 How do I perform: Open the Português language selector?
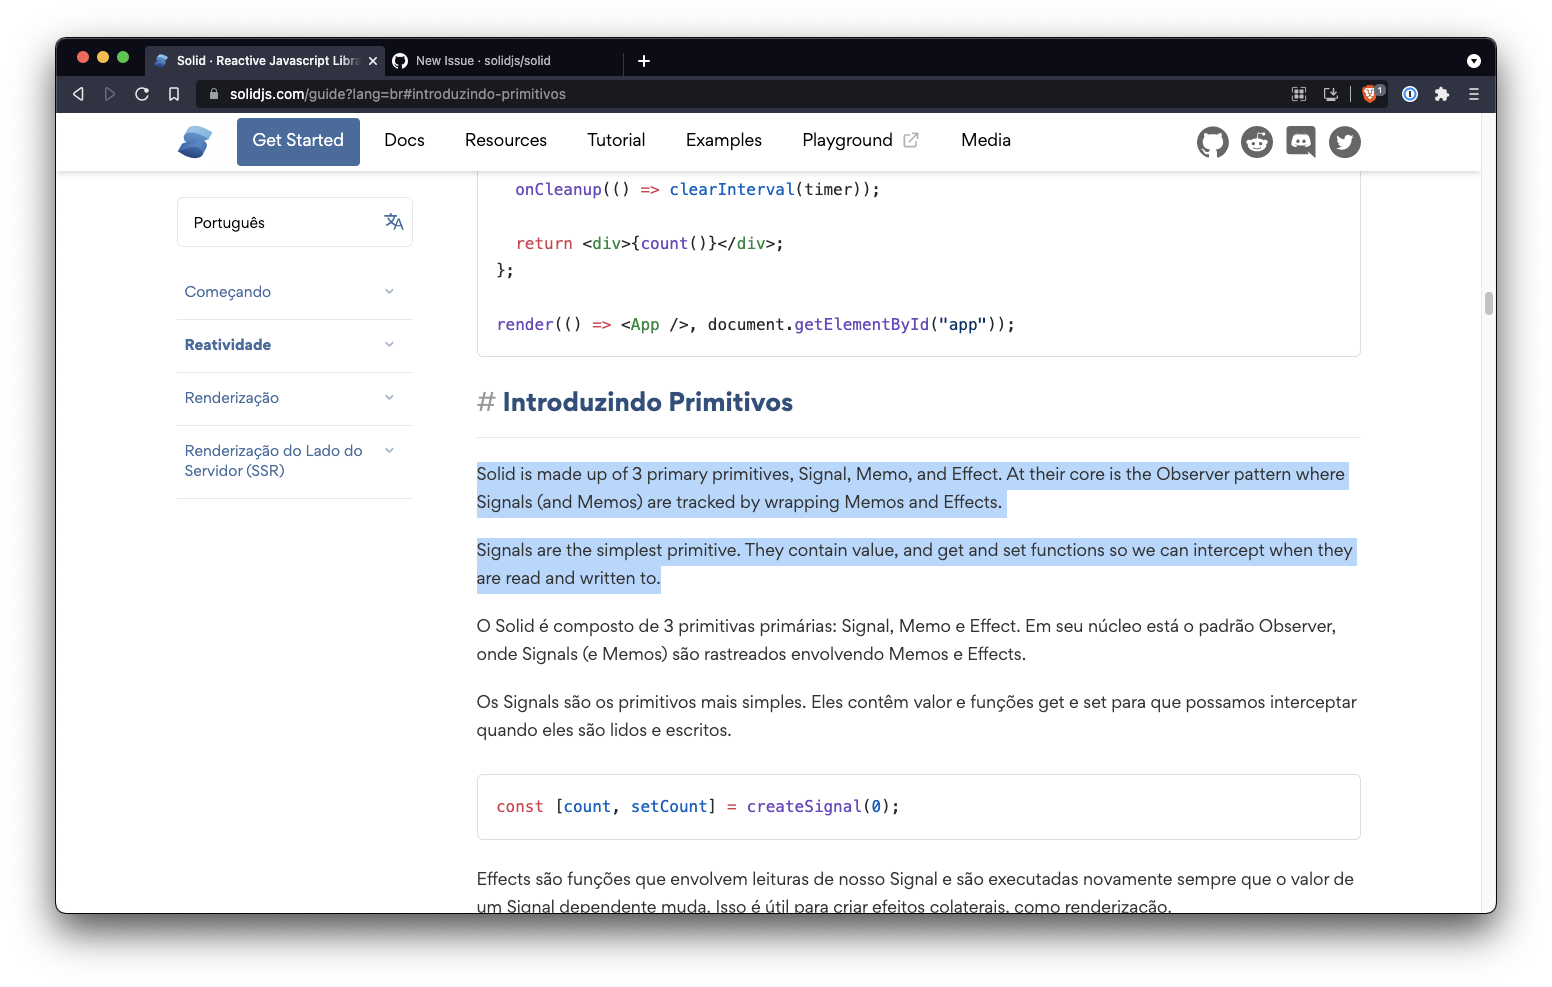point(280,222)
